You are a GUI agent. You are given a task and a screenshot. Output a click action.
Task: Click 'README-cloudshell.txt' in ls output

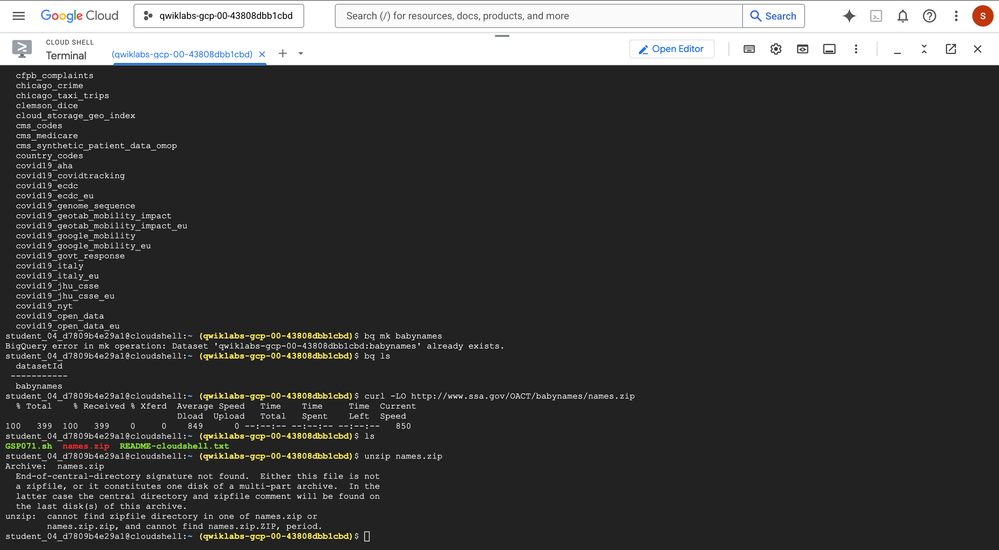(174, 446)
